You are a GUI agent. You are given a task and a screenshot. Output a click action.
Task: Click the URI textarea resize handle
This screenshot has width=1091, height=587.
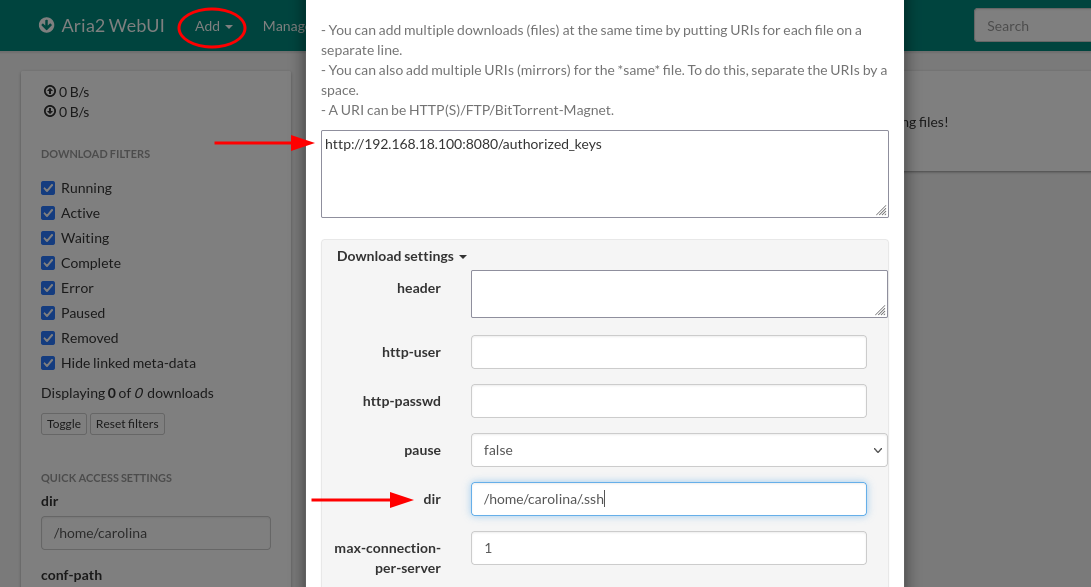point(881,210)
